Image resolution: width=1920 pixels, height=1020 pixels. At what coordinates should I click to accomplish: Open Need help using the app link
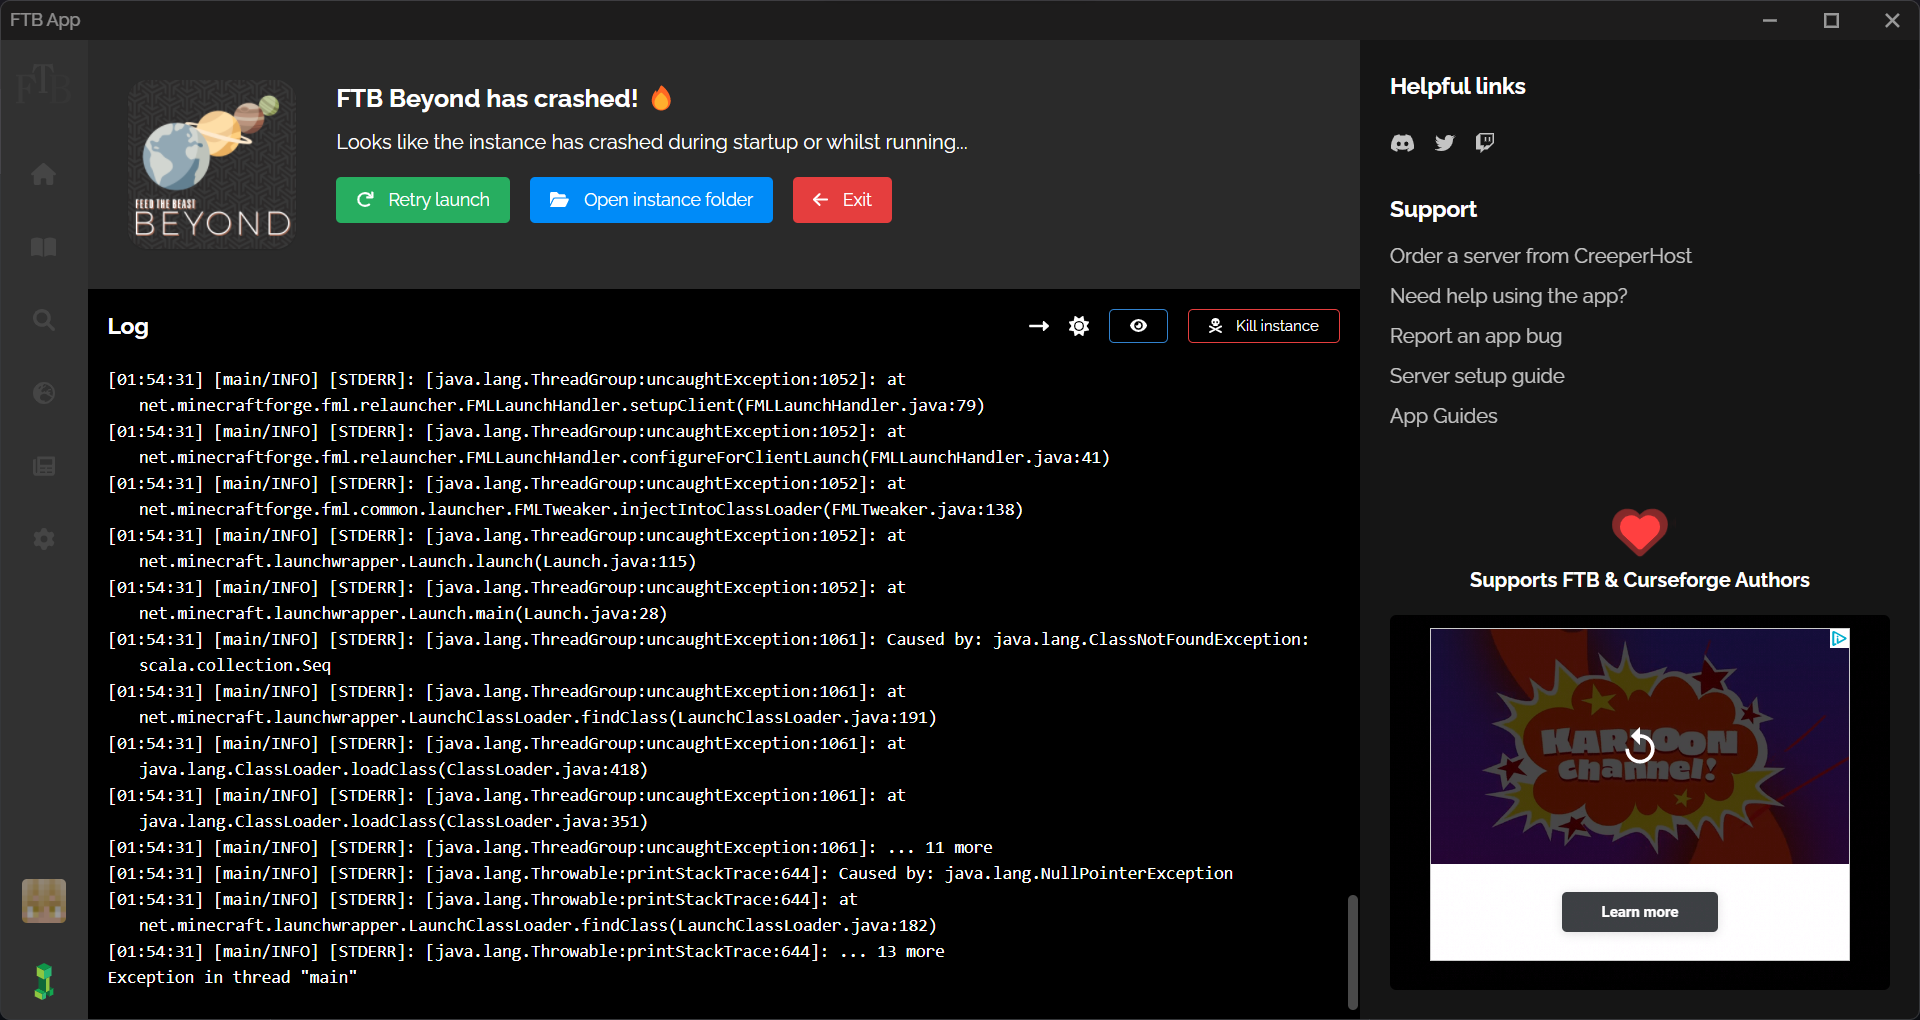coord(1508,296)
